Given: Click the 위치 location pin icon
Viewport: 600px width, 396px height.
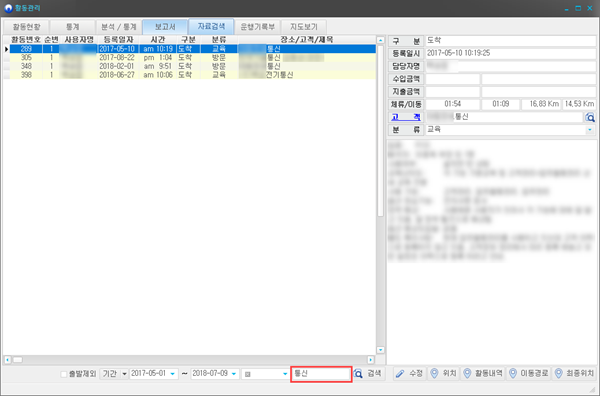Looking at the screenshot, I should click(x=434, y=373).
